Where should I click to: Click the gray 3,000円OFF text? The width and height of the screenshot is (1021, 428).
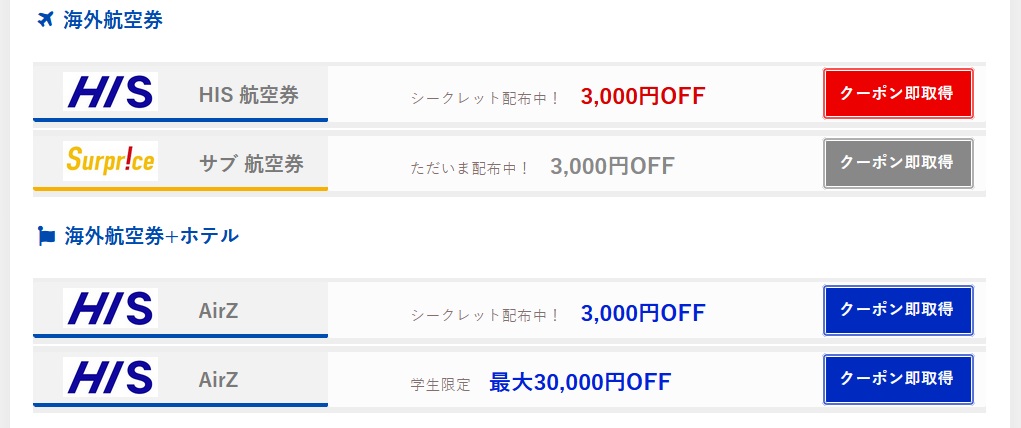point(612,165)
